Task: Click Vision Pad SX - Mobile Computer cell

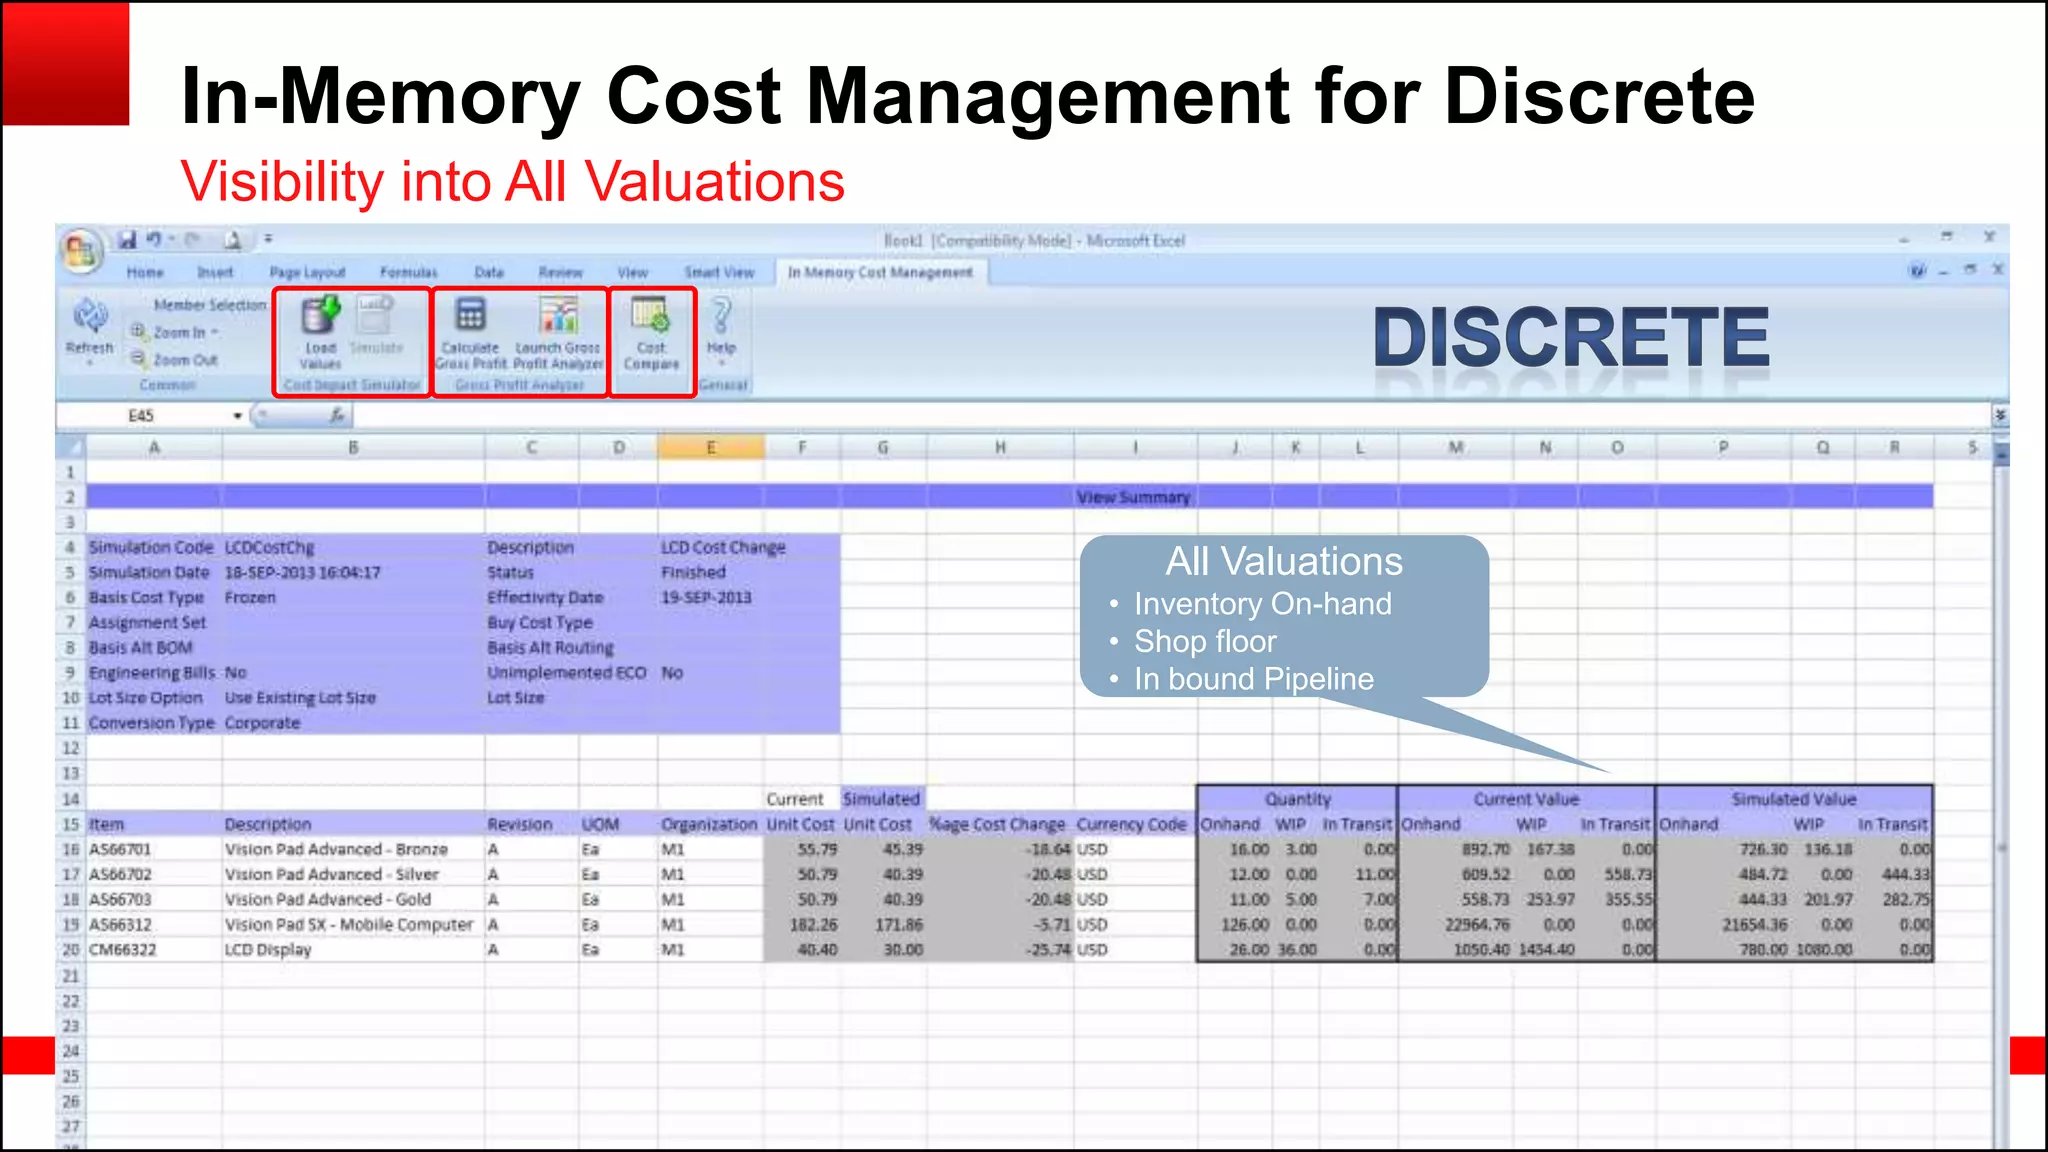Action: (353, 924)
